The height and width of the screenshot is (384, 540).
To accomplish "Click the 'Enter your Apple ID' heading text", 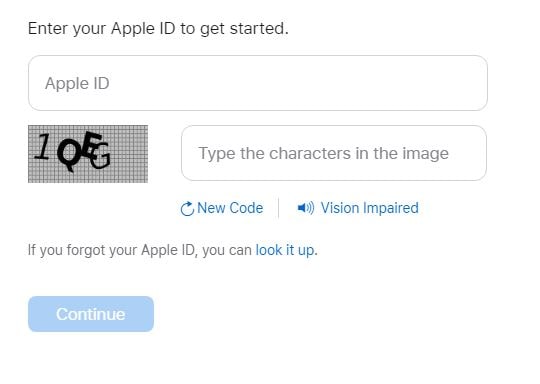I will click(x=158, y=29).
